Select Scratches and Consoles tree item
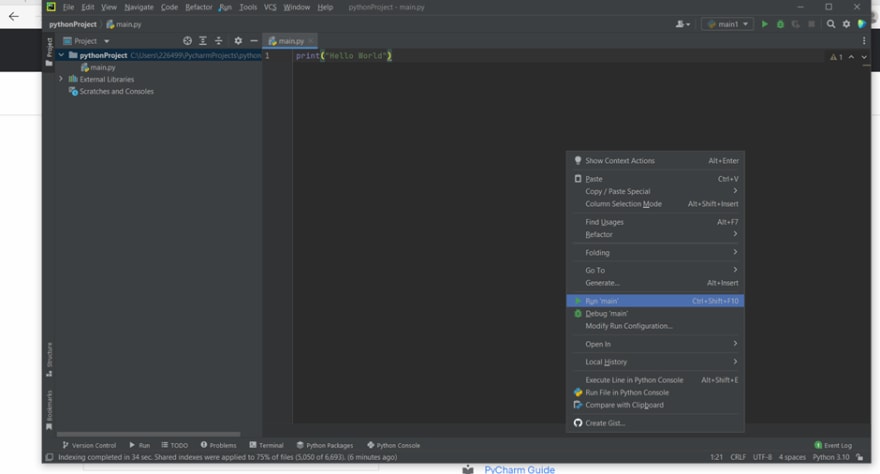The image size is (880, 474). 111,91
